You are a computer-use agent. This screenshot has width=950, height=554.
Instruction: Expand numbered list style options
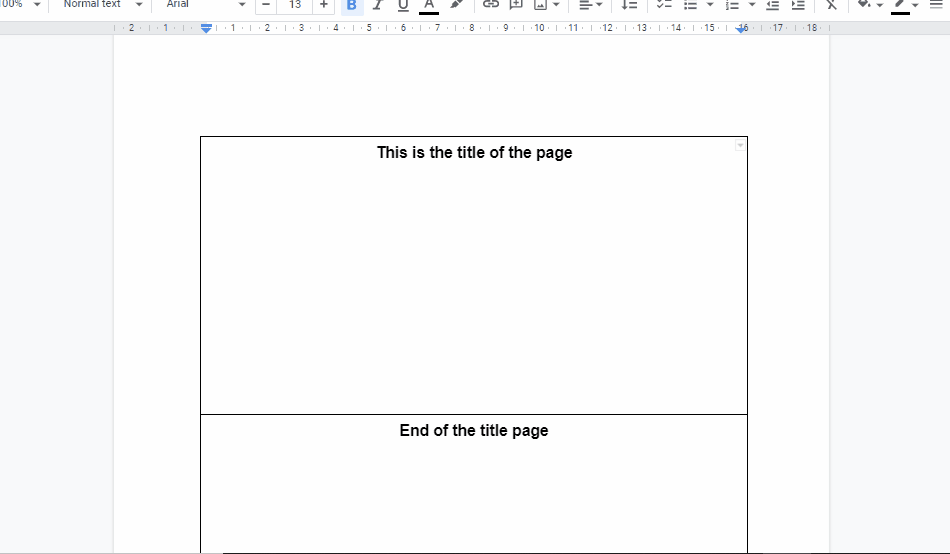[x=752, y=5]
